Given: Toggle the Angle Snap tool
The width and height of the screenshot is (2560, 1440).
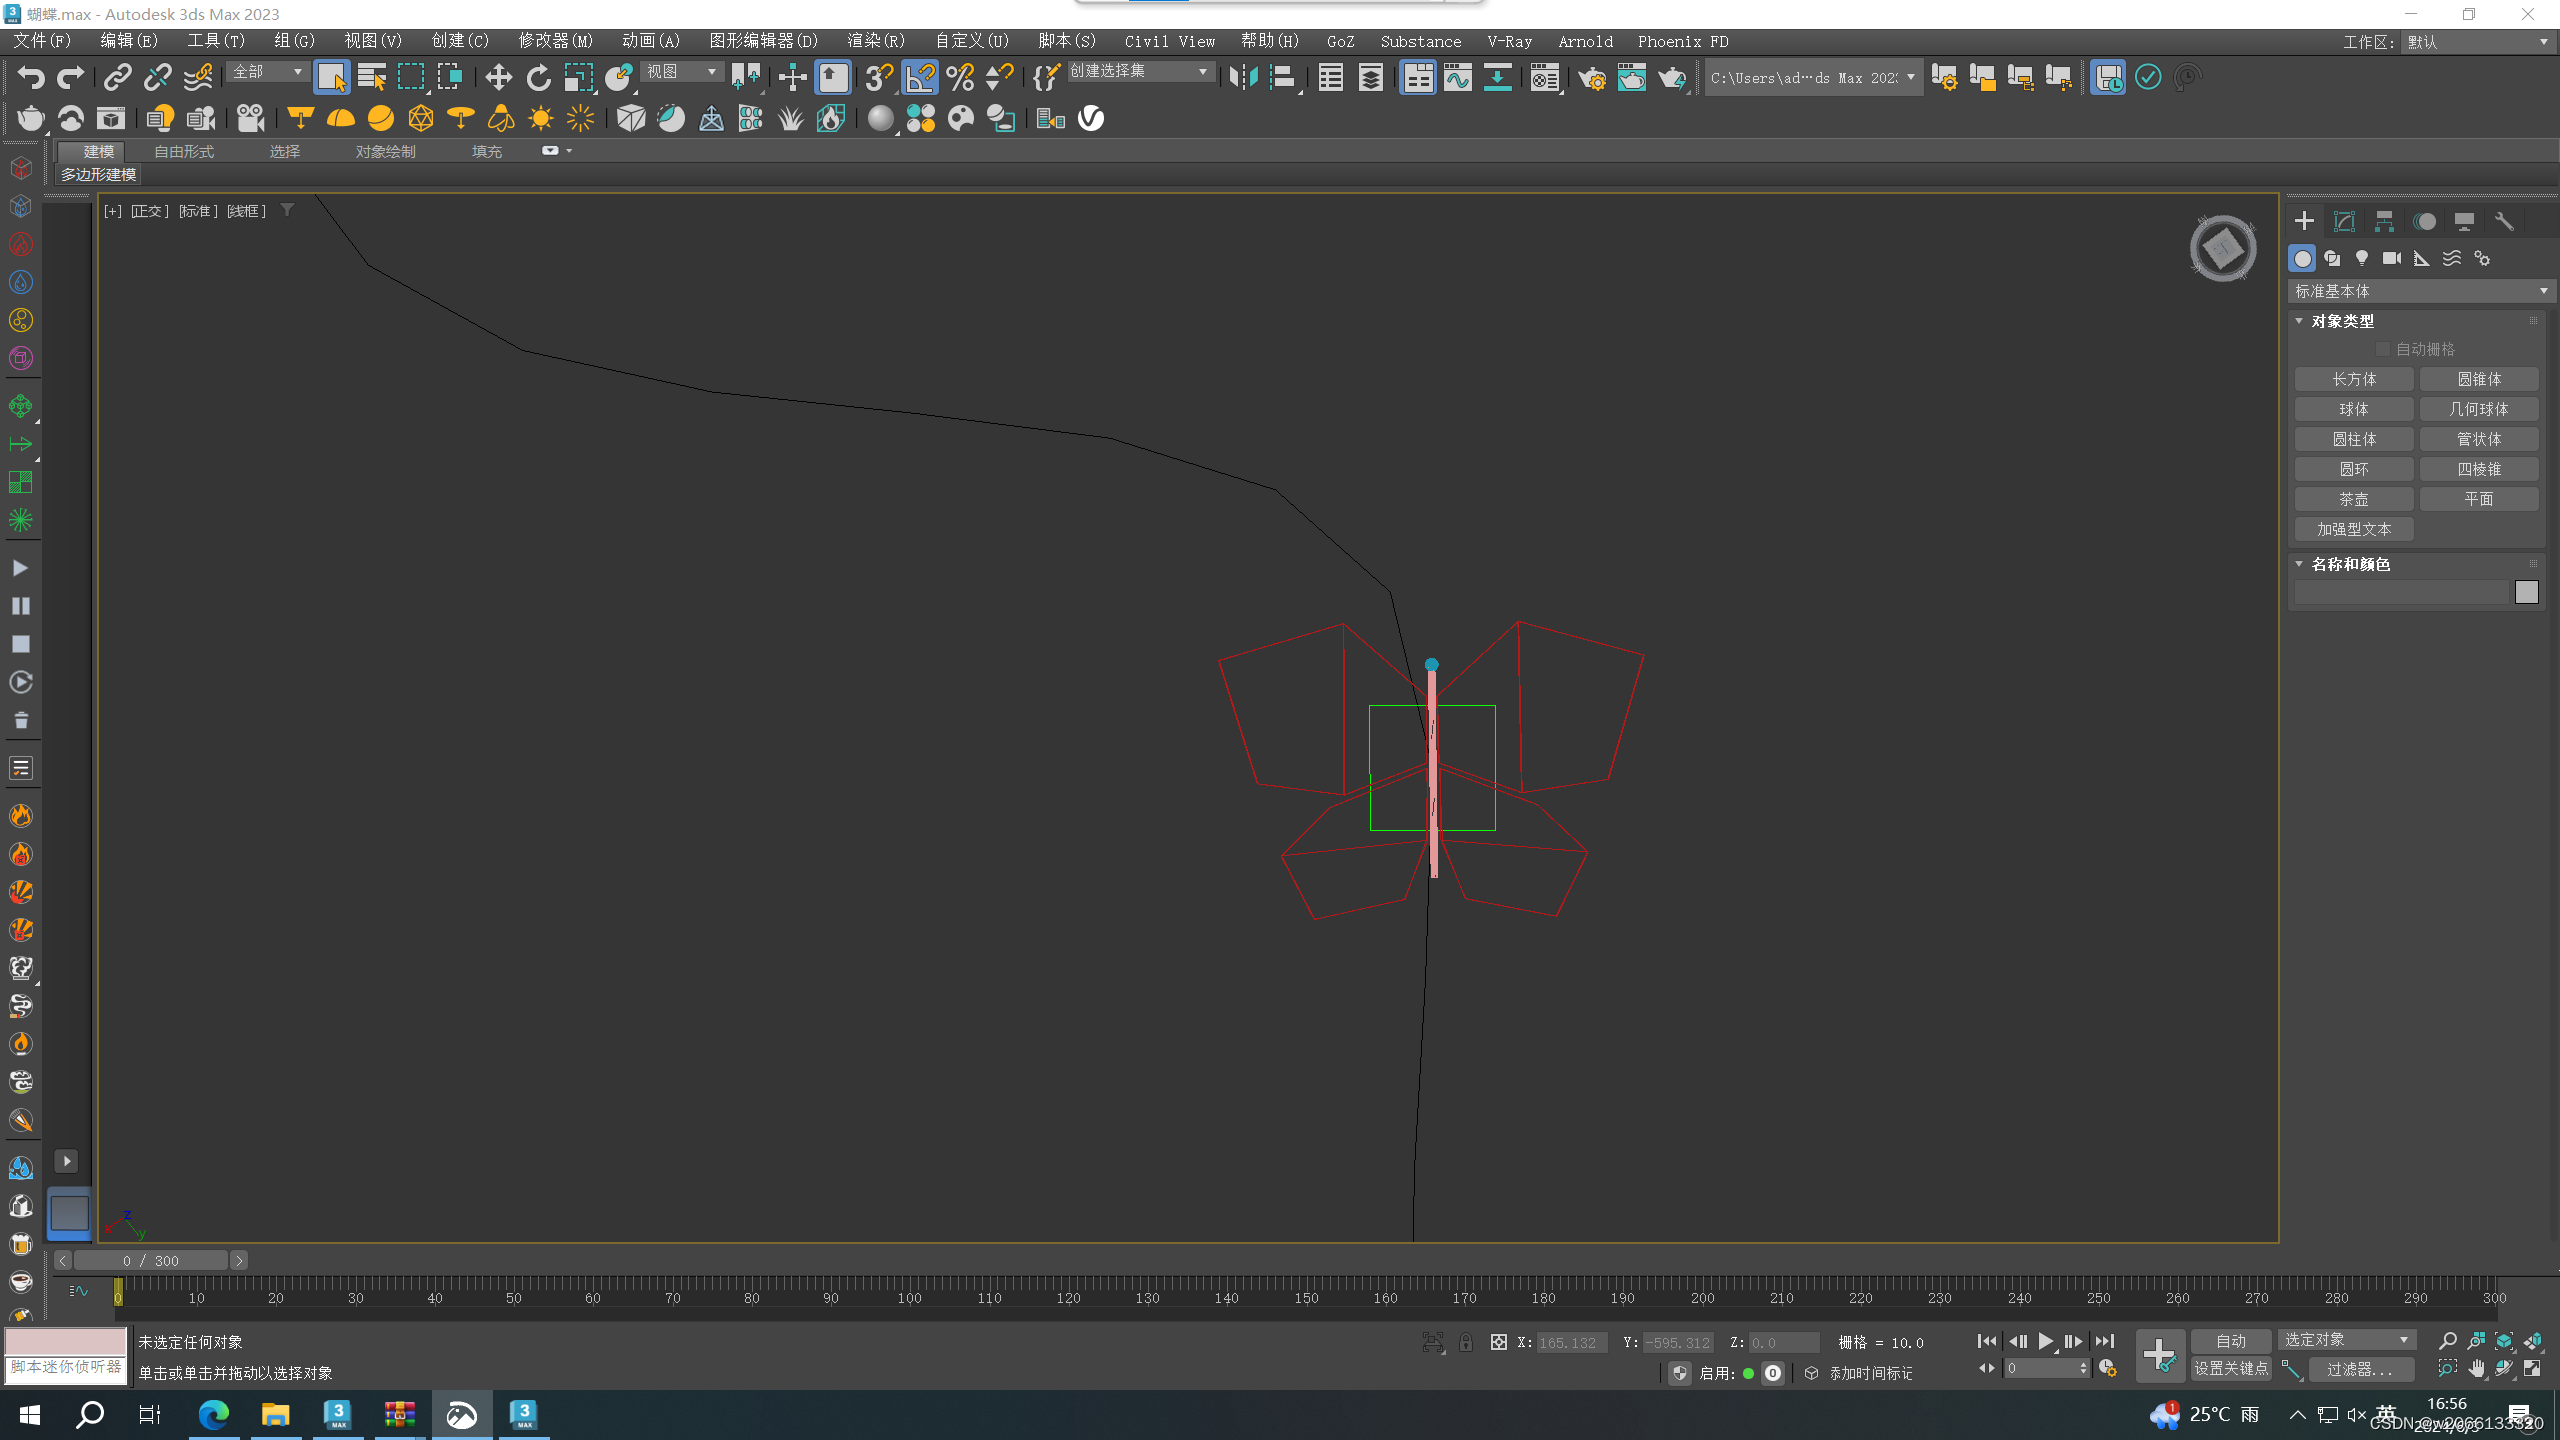Looking at the screenshot, I should point(920,78).
